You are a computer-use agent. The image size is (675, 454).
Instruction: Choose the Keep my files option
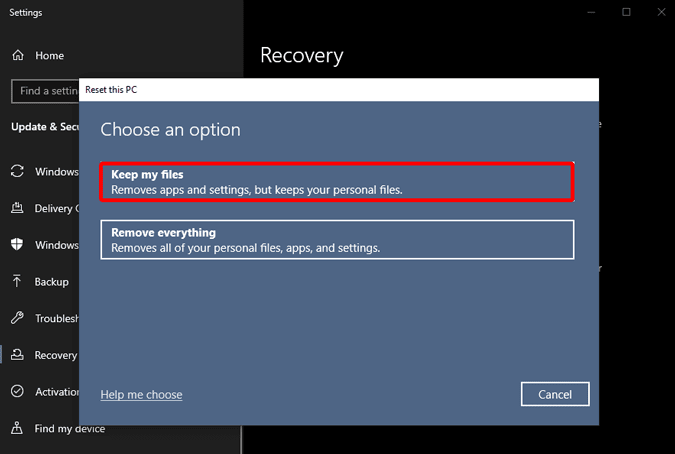pos(337,182)
